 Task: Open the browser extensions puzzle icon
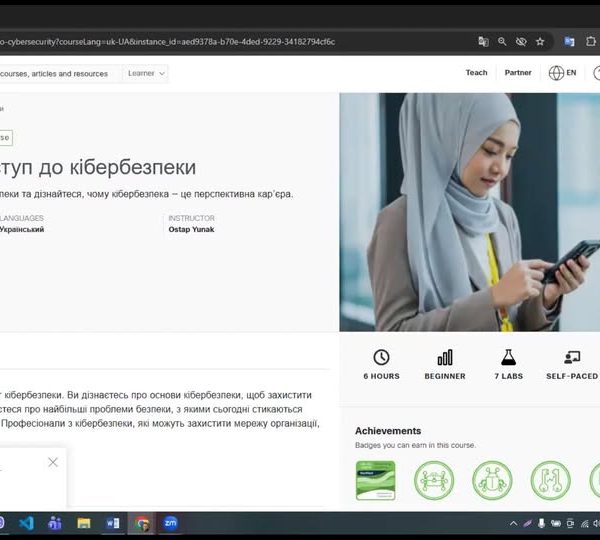(590, 42)
